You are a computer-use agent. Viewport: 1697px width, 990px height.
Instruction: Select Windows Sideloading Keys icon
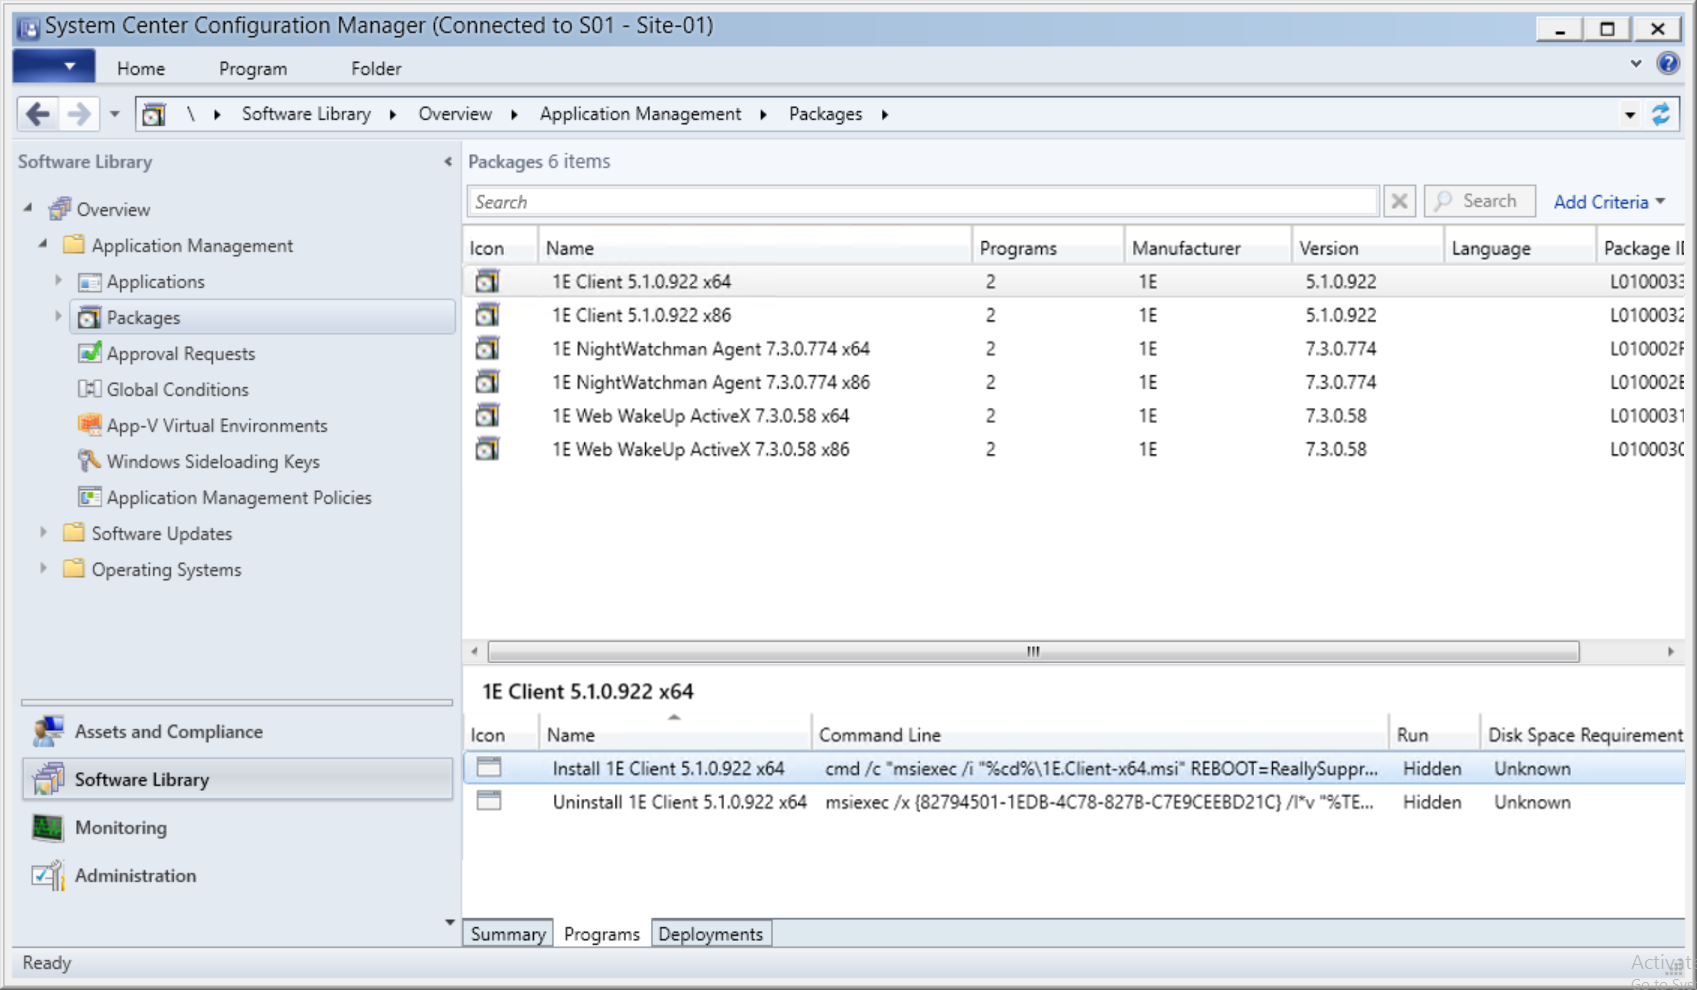pos(90,461)
